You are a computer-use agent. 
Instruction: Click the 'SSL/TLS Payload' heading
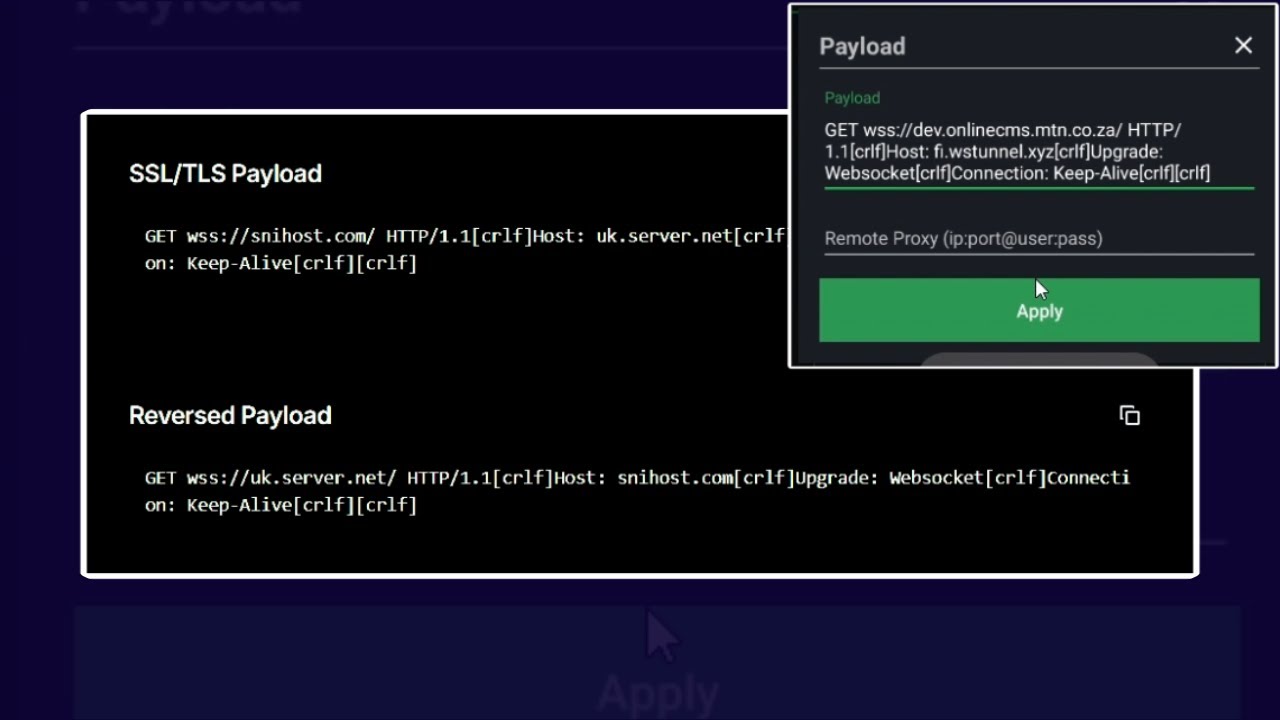tap(225, 173)
